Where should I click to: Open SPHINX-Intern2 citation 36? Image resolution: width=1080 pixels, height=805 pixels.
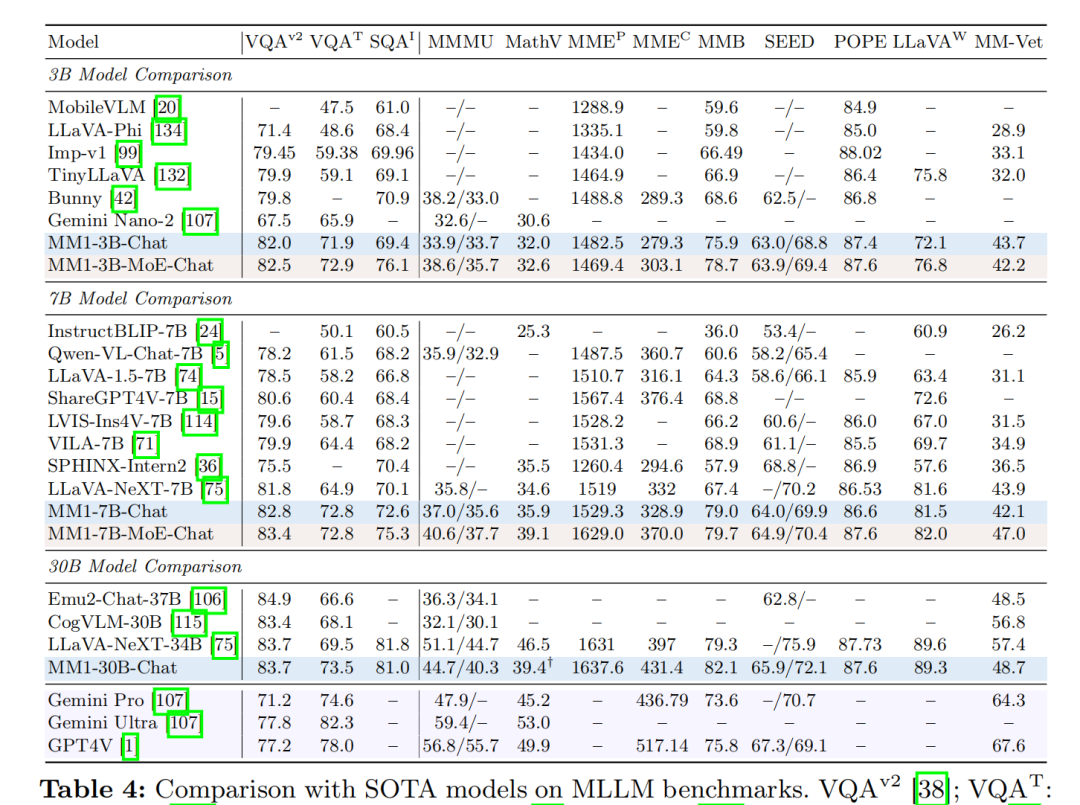point(208,466)
